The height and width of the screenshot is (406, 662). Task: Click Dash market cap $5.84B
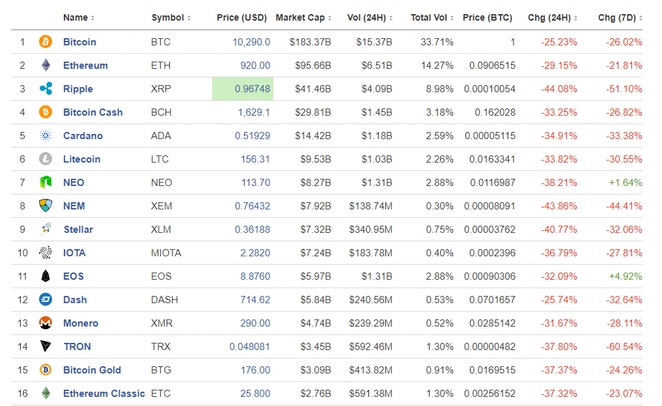[315, 300]
